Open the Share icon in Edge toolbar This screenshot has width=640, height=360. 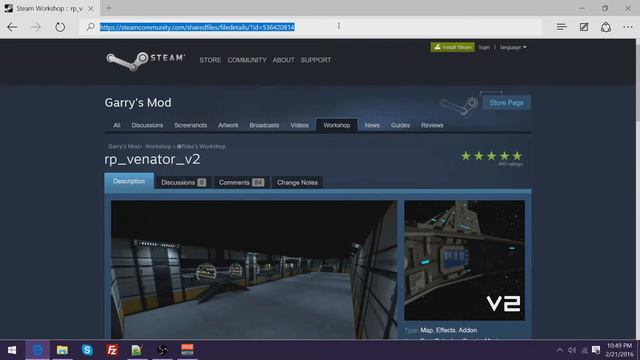click(606, 27)
